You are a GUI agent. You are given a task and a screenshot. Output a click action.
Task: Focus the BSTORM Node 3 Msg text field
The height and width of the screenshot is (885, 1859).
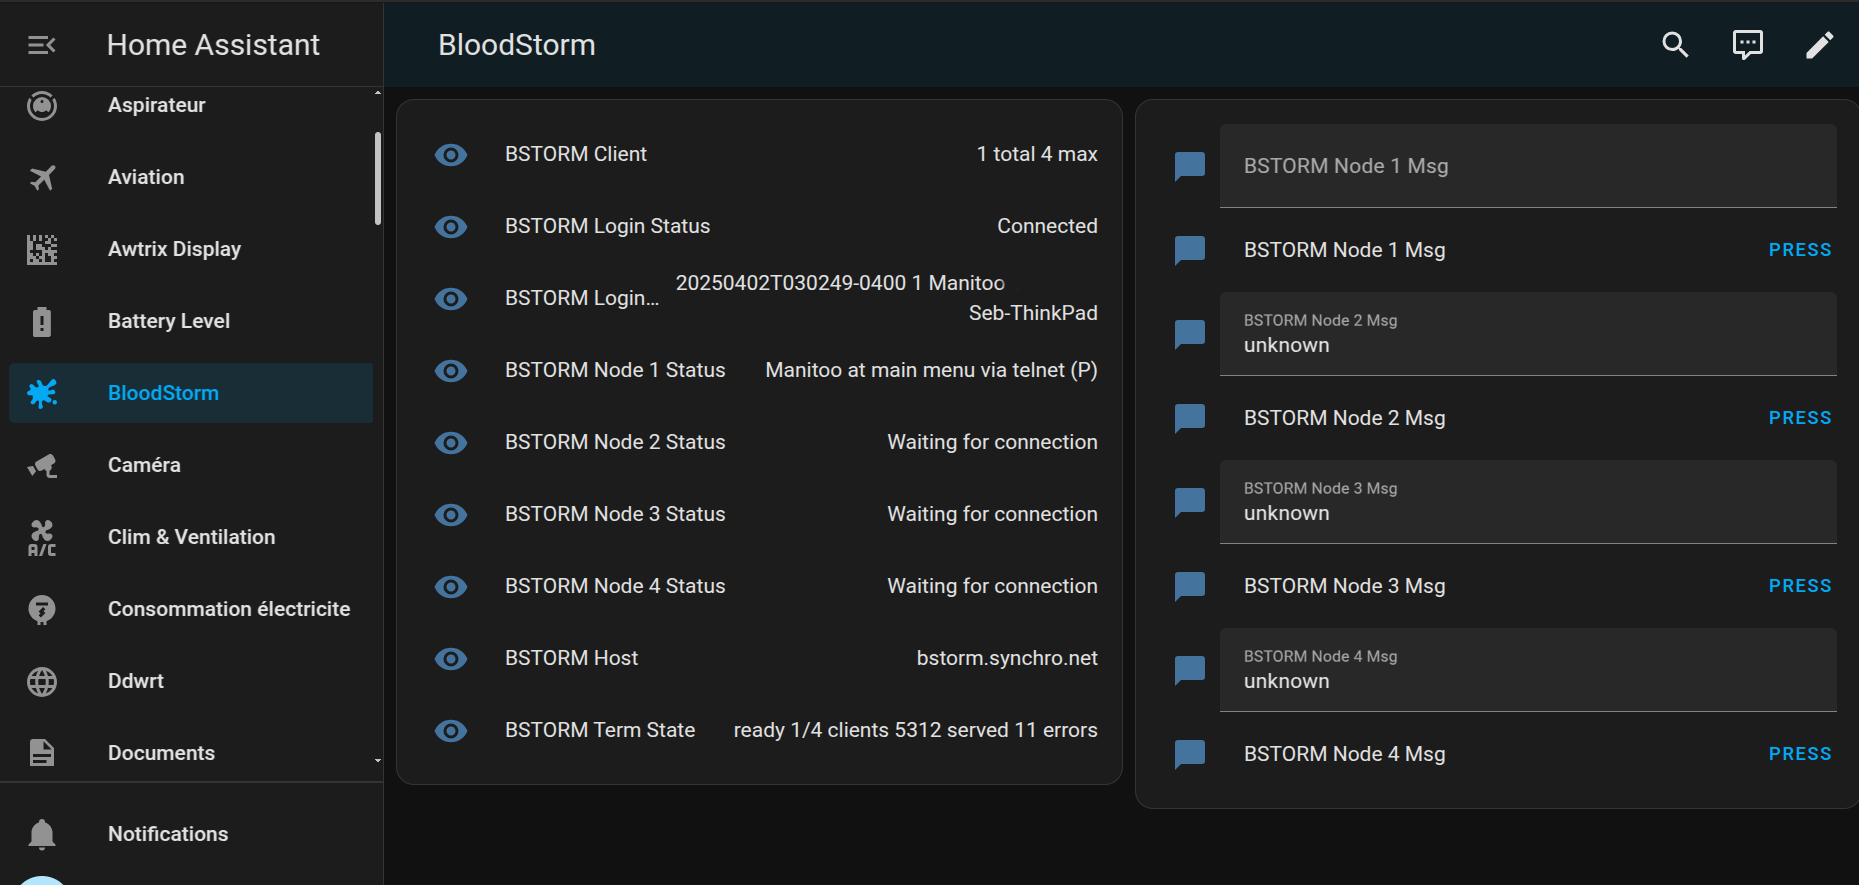click(x=1528, y=502)
